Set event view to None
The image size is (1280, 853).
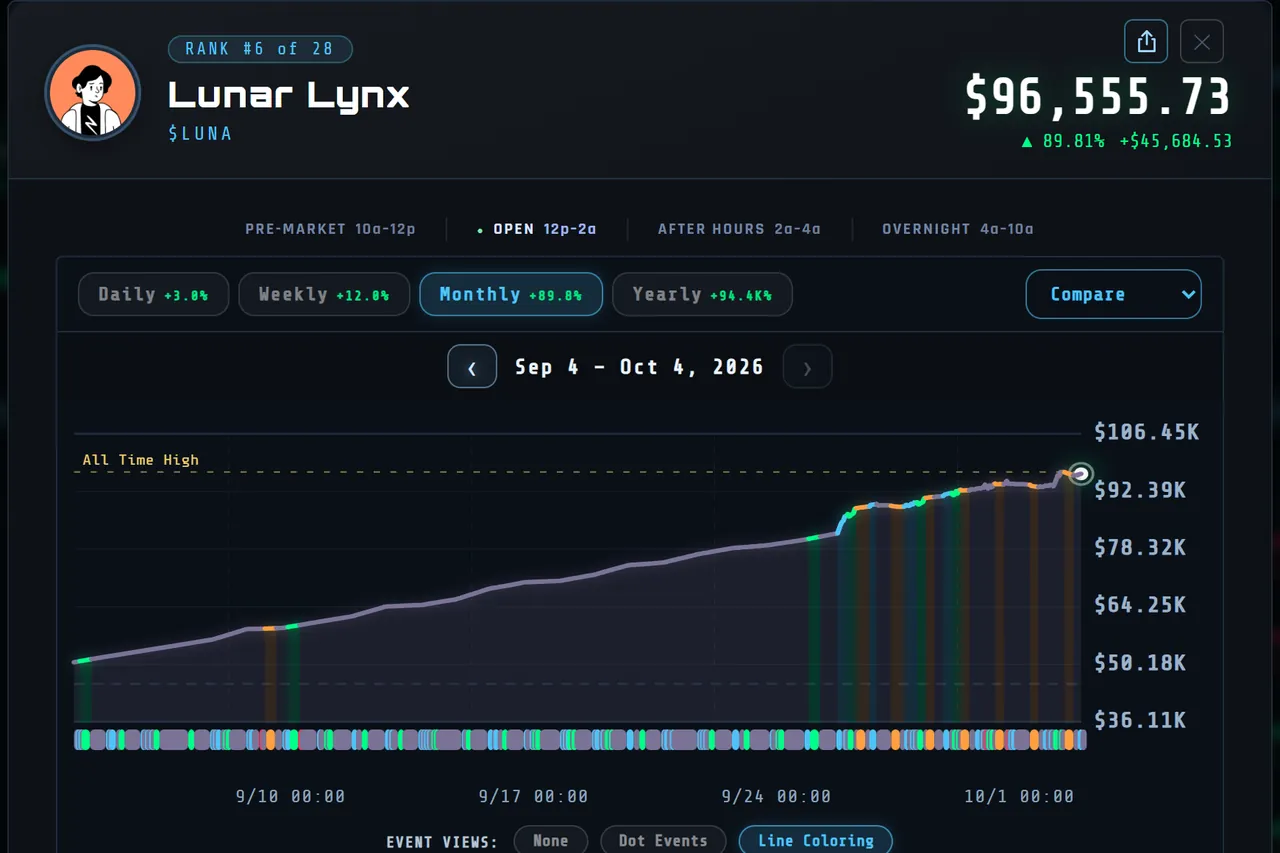pyautogui.click(x=550, y=840)
